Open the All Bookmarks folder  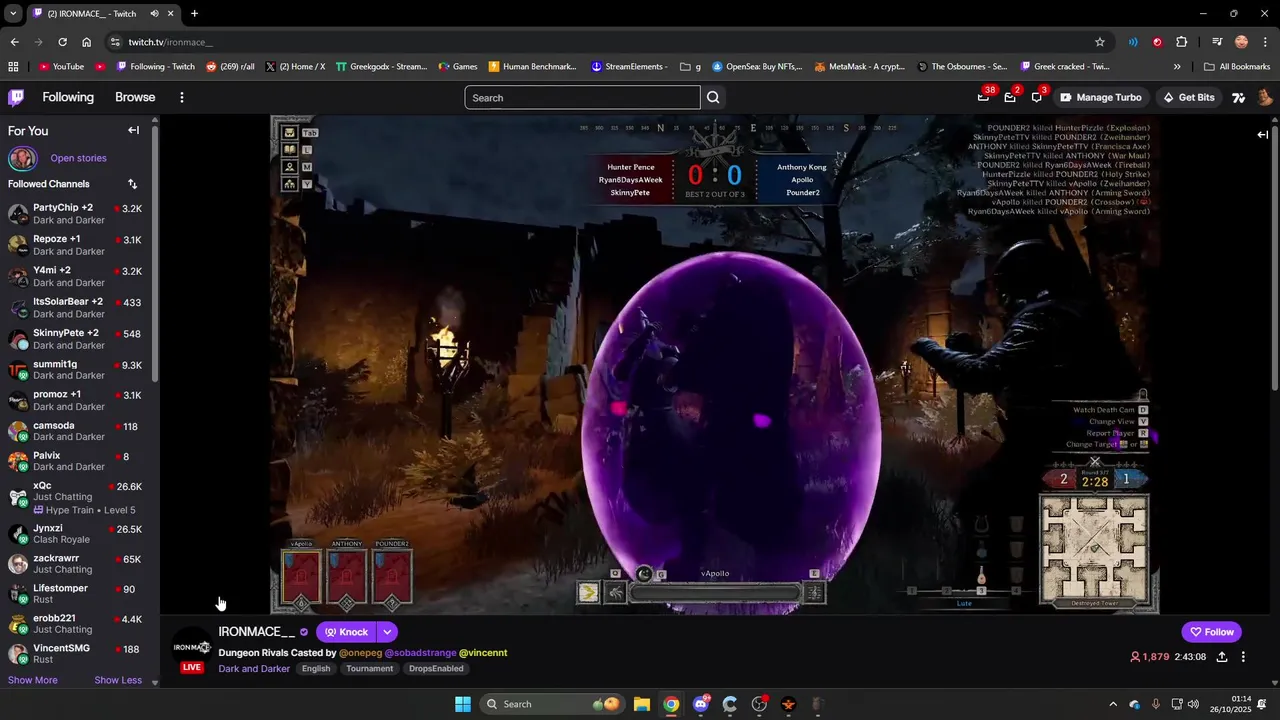tap(1237, 66)
